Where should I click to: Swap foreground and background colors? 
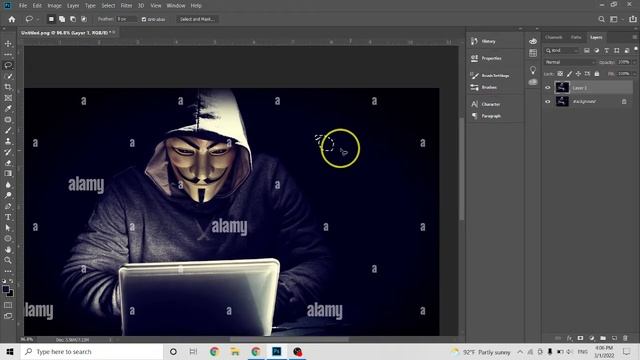click(x=11, y=281)
